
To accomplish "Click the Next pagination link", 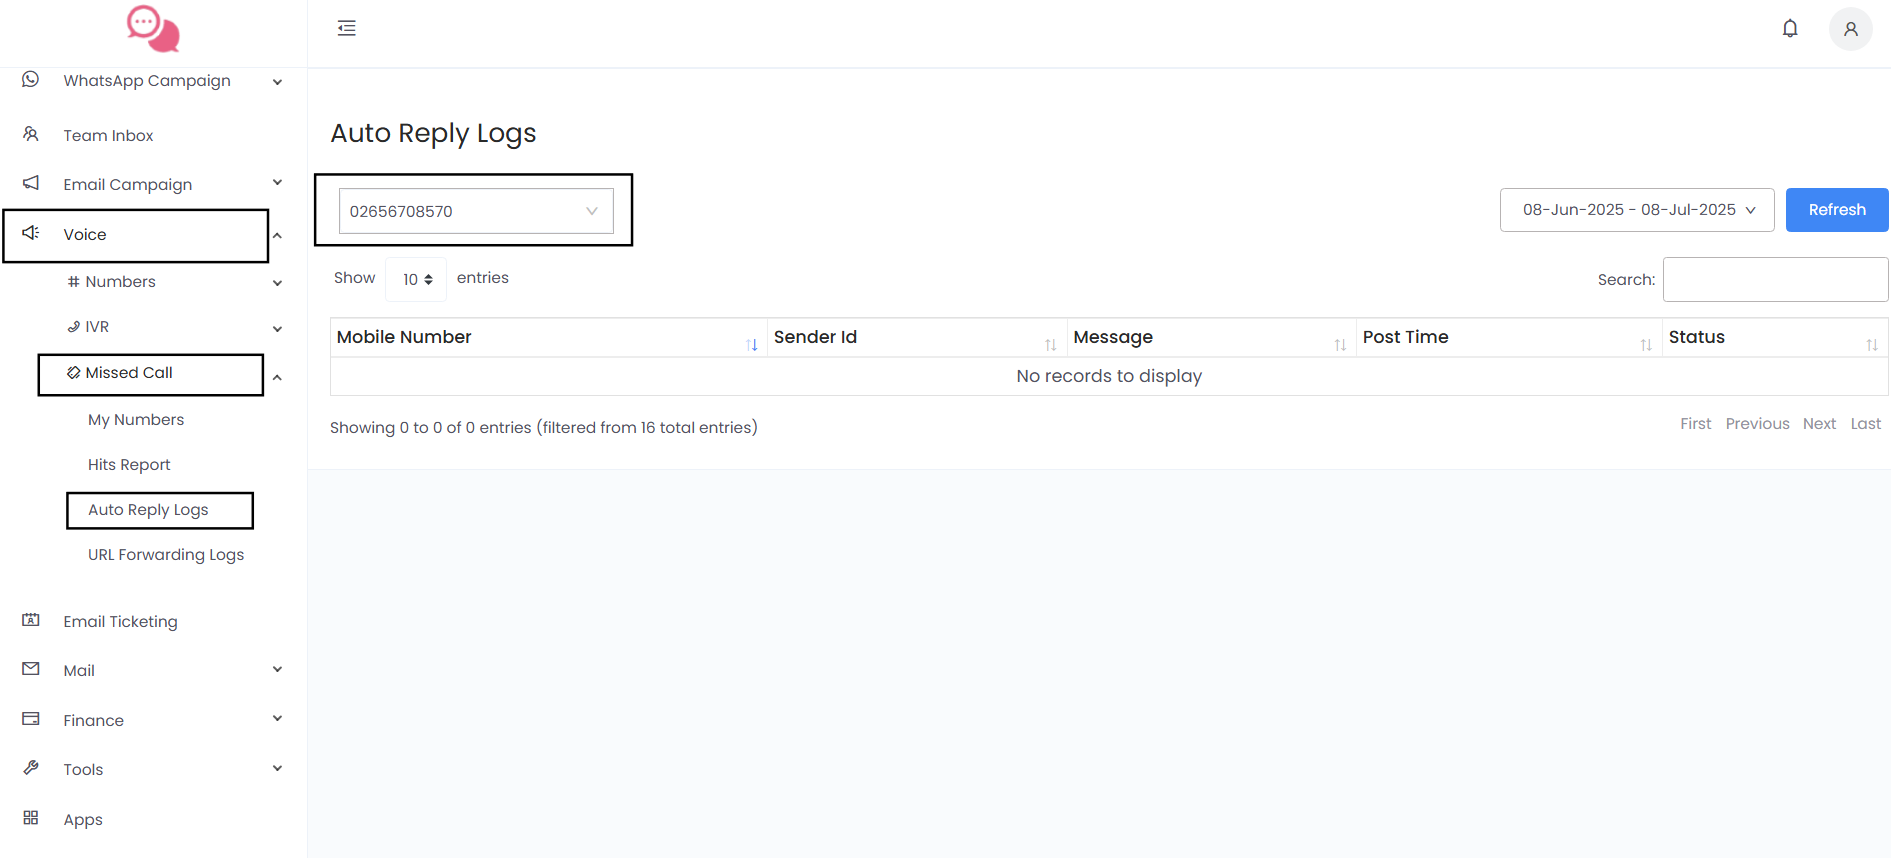I will pos(1818,424).
